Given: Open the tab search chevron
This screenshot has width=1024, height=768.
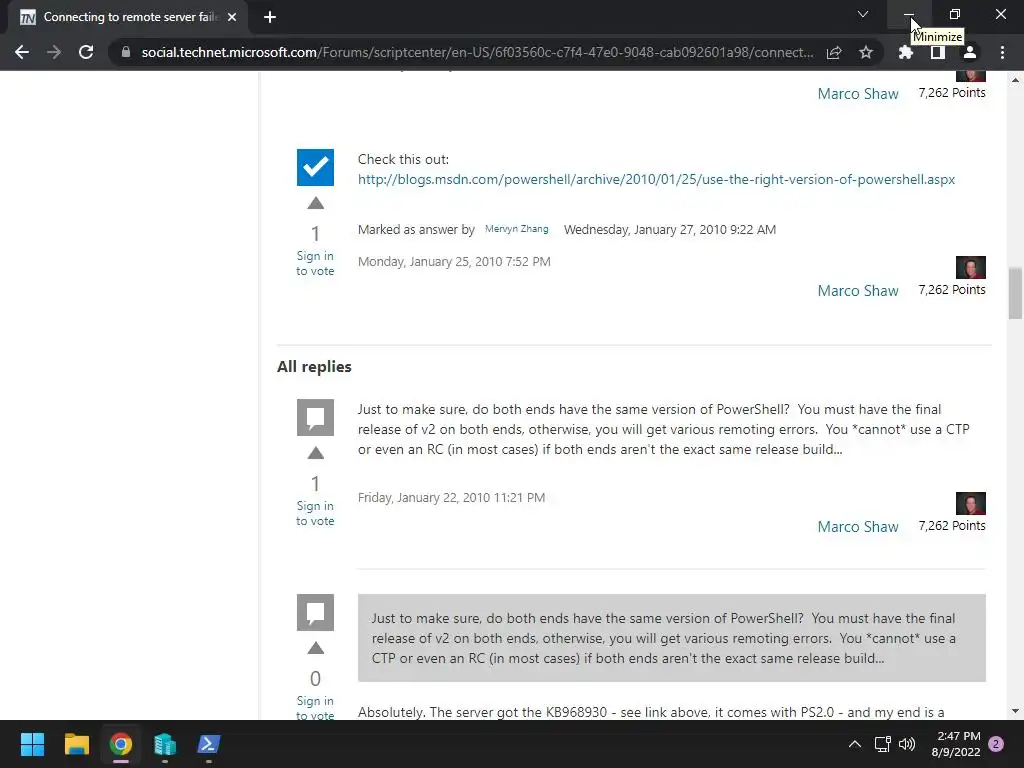Looking at the screenshot, I should [863, 14].
